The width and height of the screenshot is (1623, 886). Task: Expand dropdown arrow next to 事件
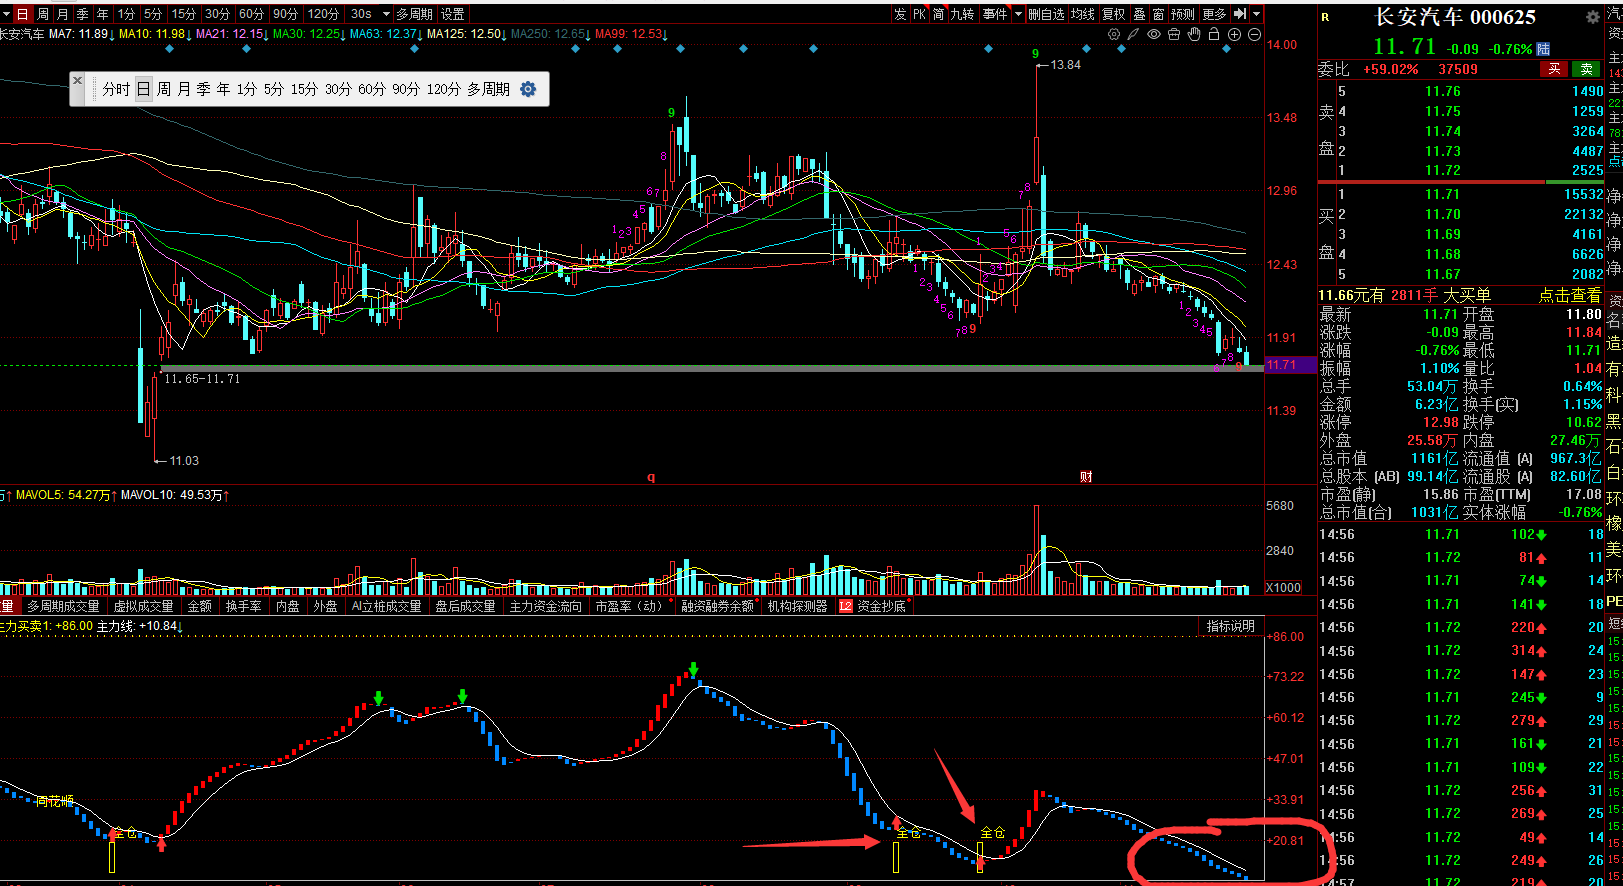coord(1018,14)
